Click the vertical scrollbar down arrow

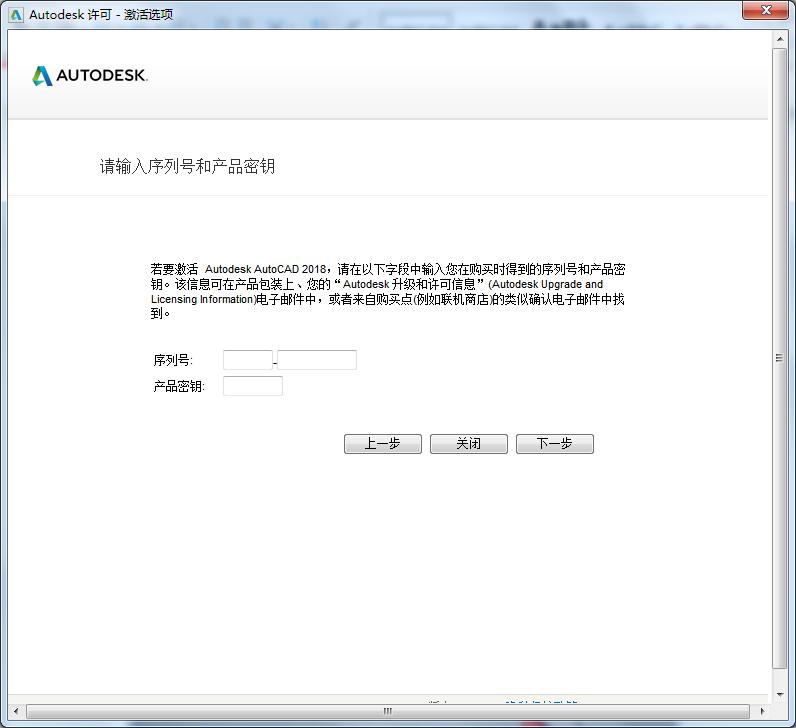780,694
